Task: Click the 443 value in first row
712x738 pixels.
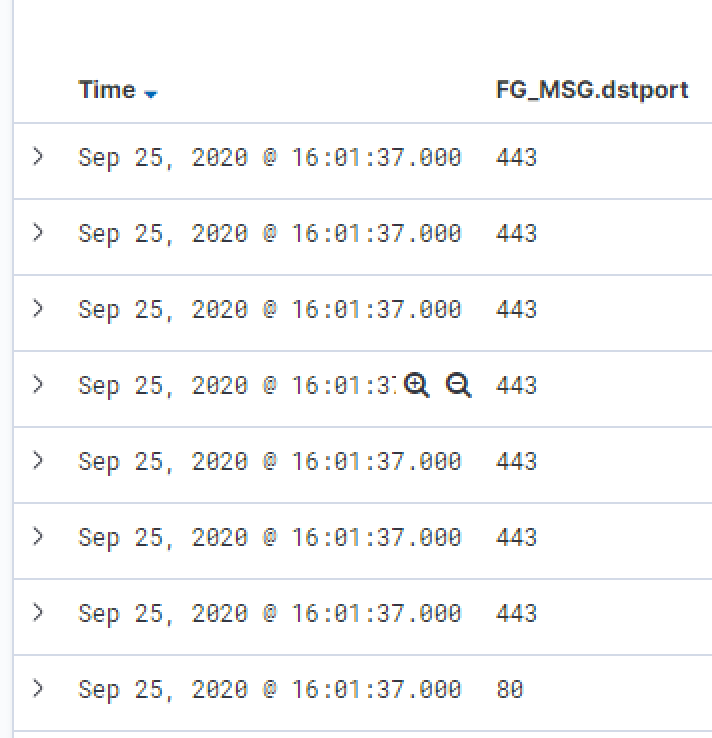Action: tap(516, 157)
